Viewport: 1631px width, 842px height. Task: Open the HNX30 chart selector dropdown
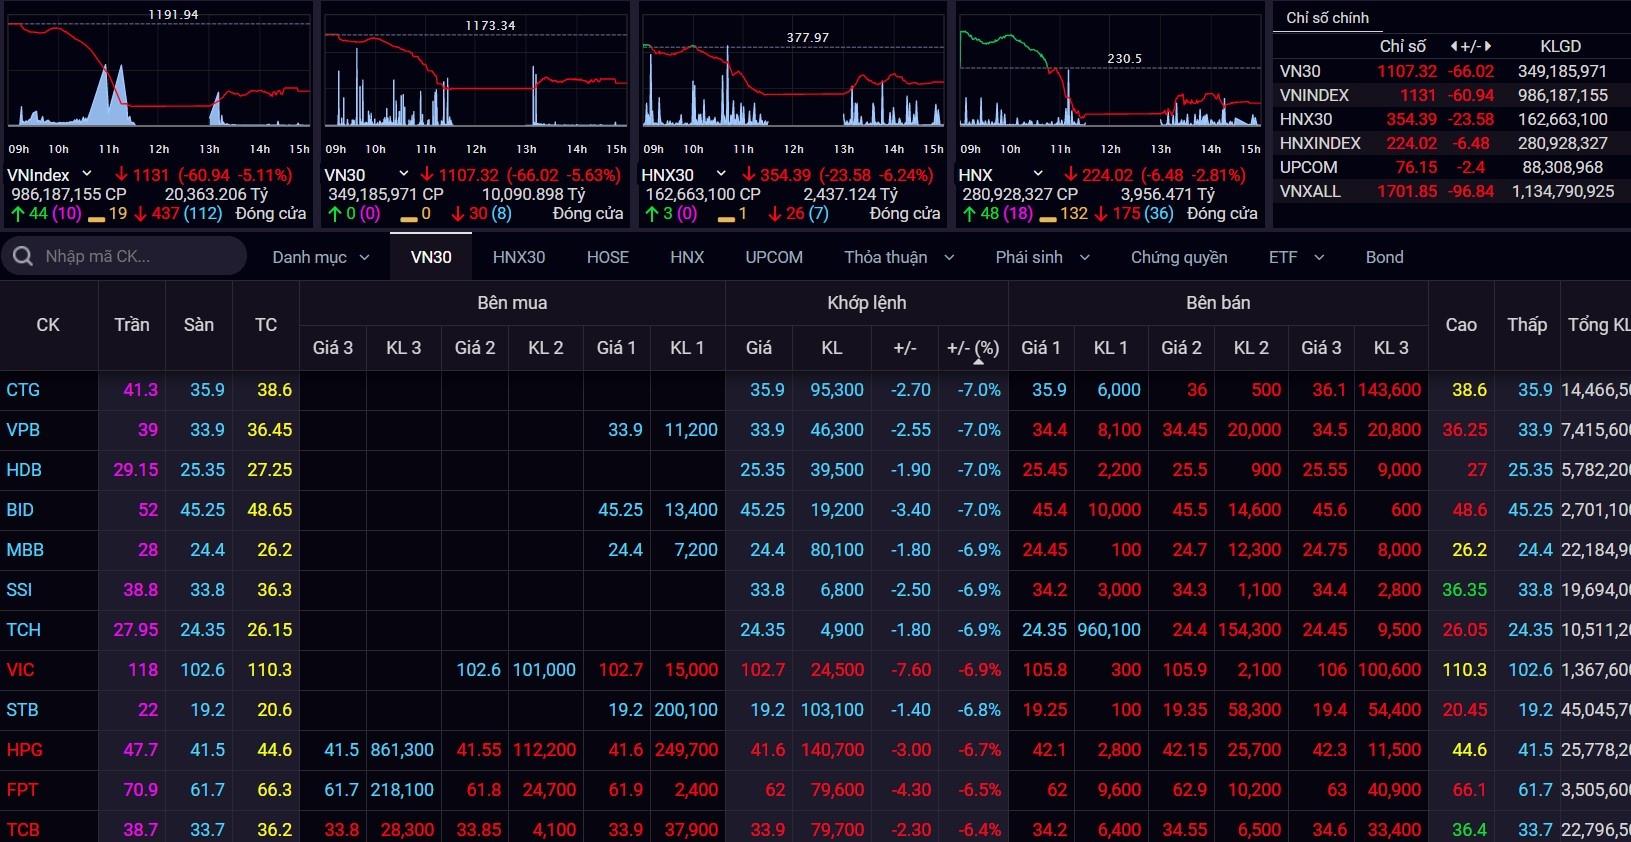click(x=721, y=175)
